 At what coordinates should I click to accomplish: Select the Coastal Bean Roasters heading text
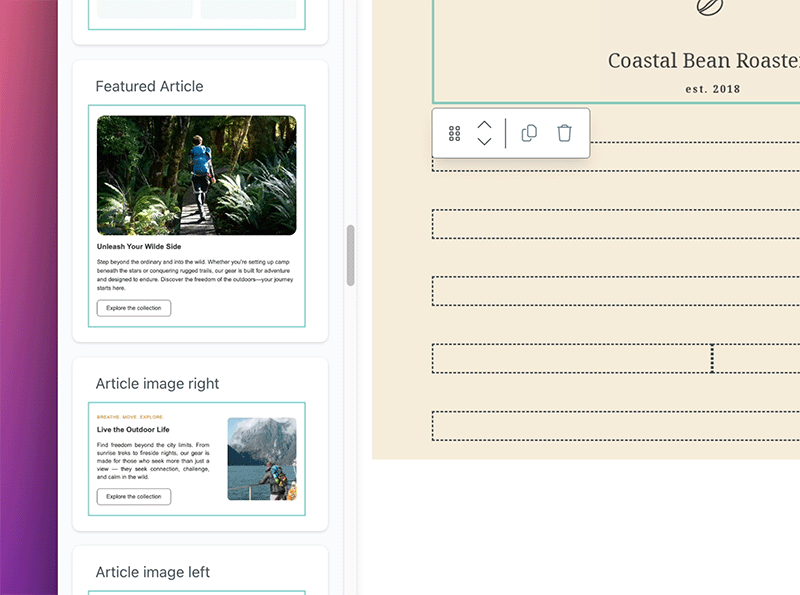click(703, 61)
